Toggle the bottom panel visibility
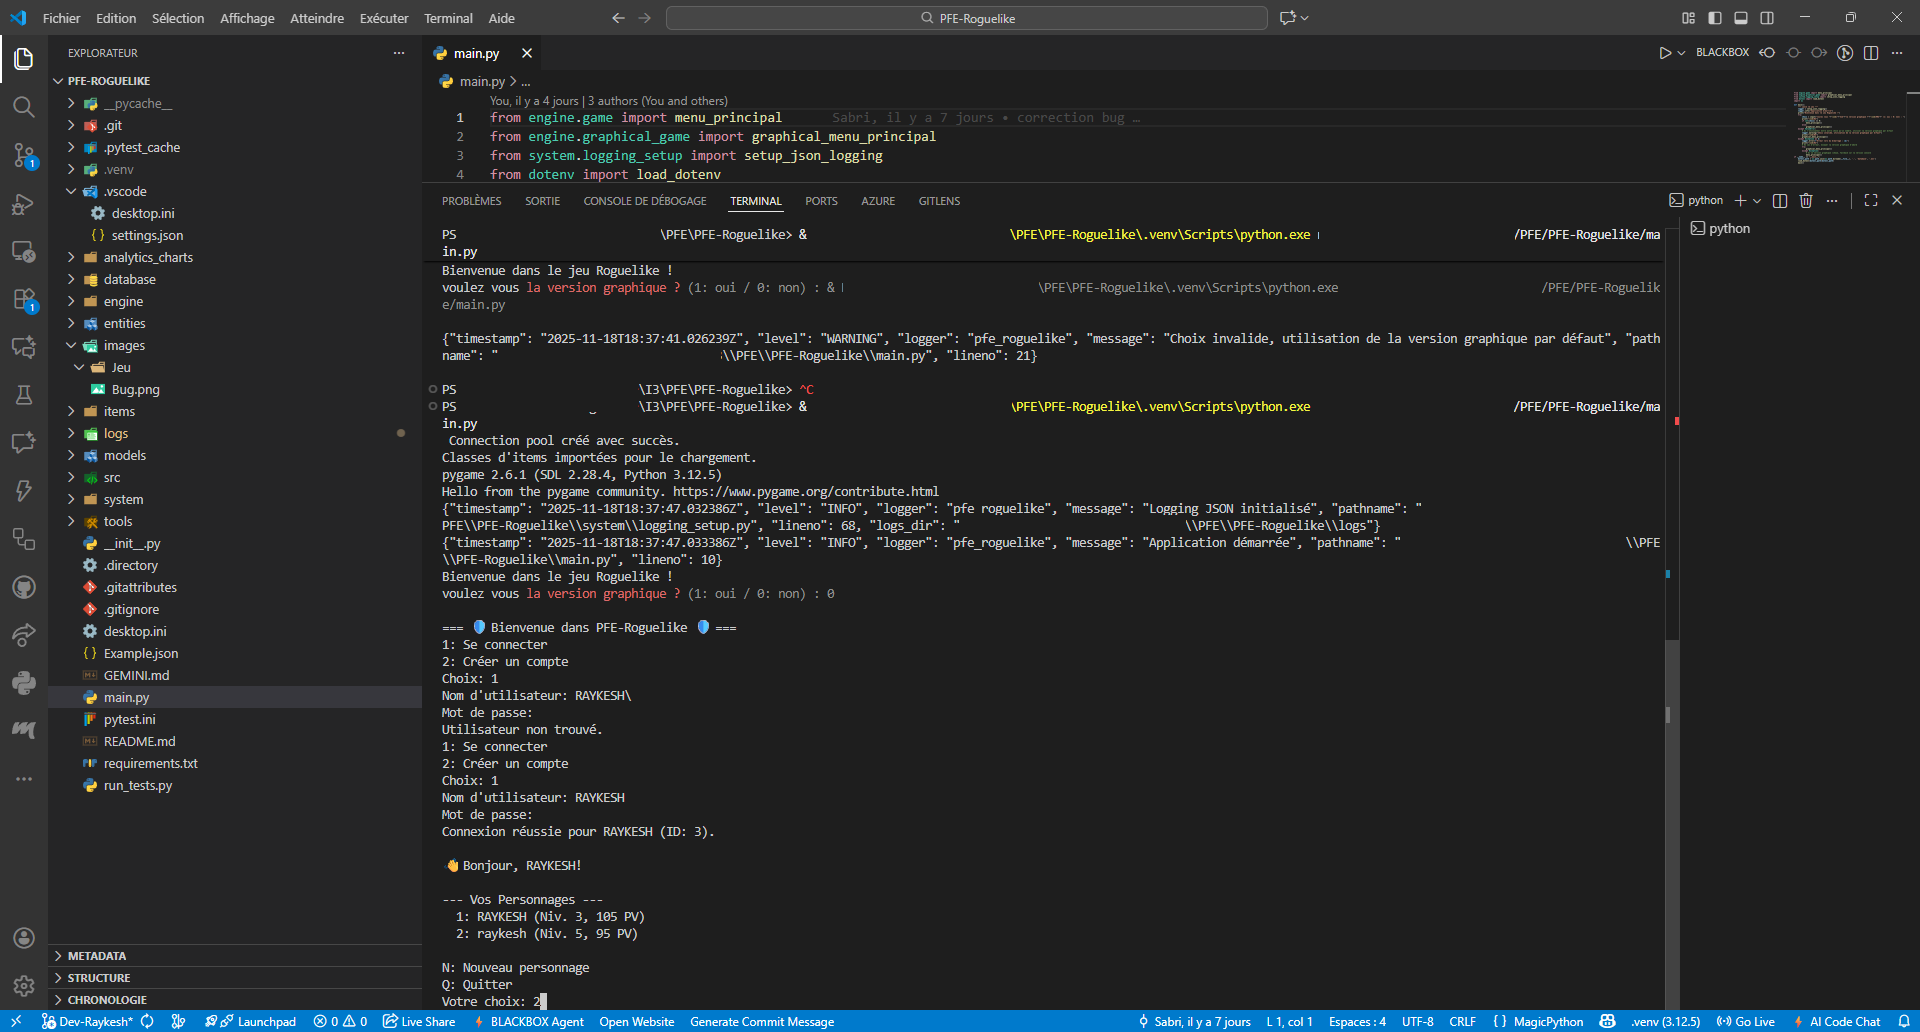This screenshot has width=1920, height=1032. (1741, 18)
